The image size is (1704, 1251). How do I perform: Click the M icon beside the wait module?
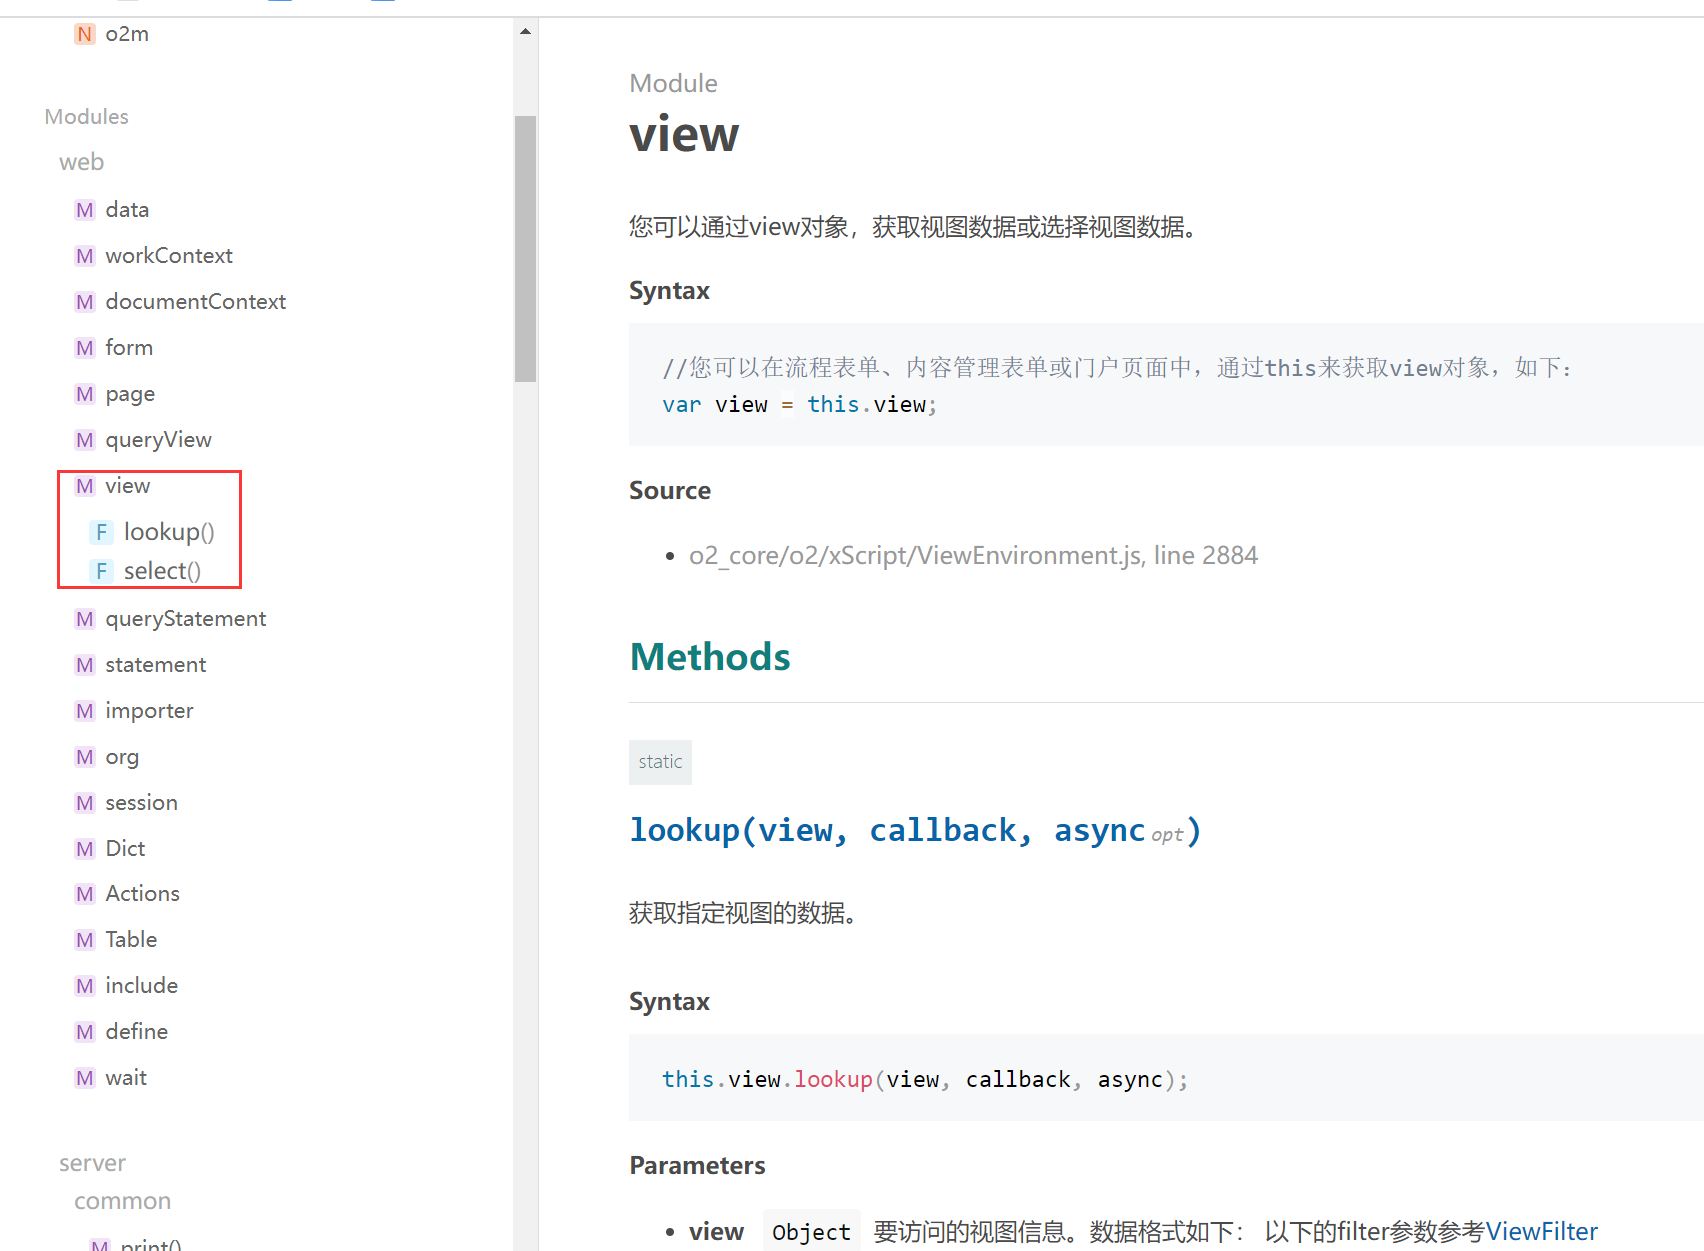coord(84,1077)
